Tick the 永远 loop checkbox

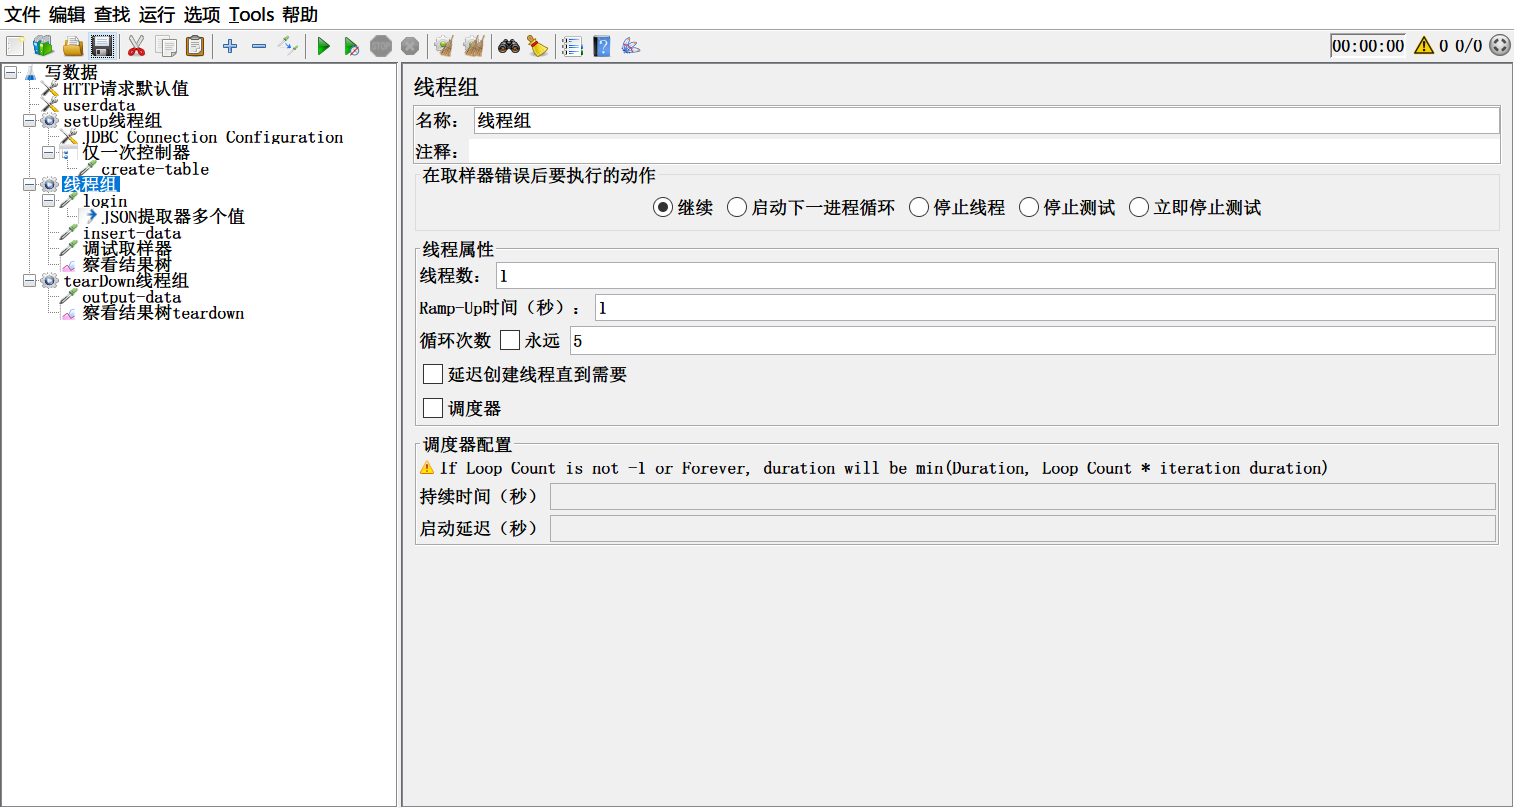point(510,340)
